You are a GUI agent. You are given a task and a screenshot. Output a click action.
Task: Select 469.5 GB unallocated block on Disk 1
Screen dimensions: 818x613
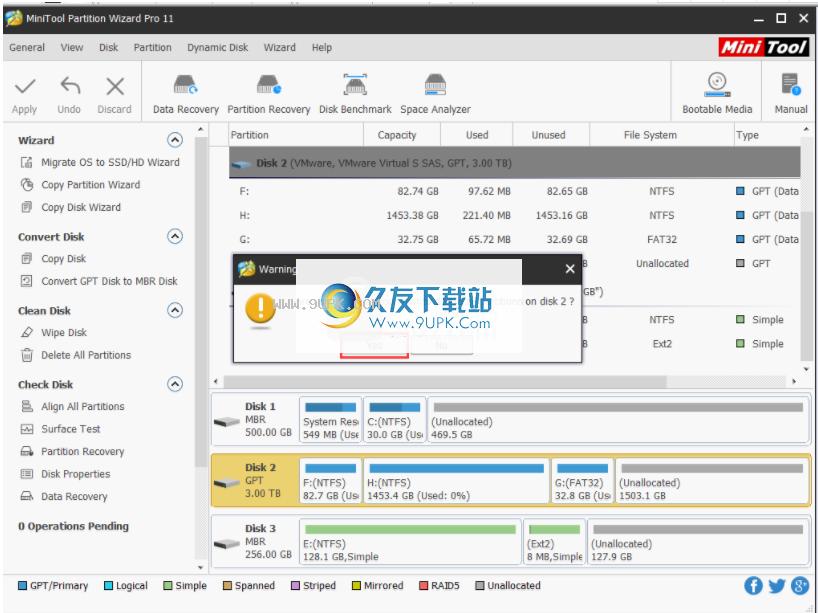[617, 420]
